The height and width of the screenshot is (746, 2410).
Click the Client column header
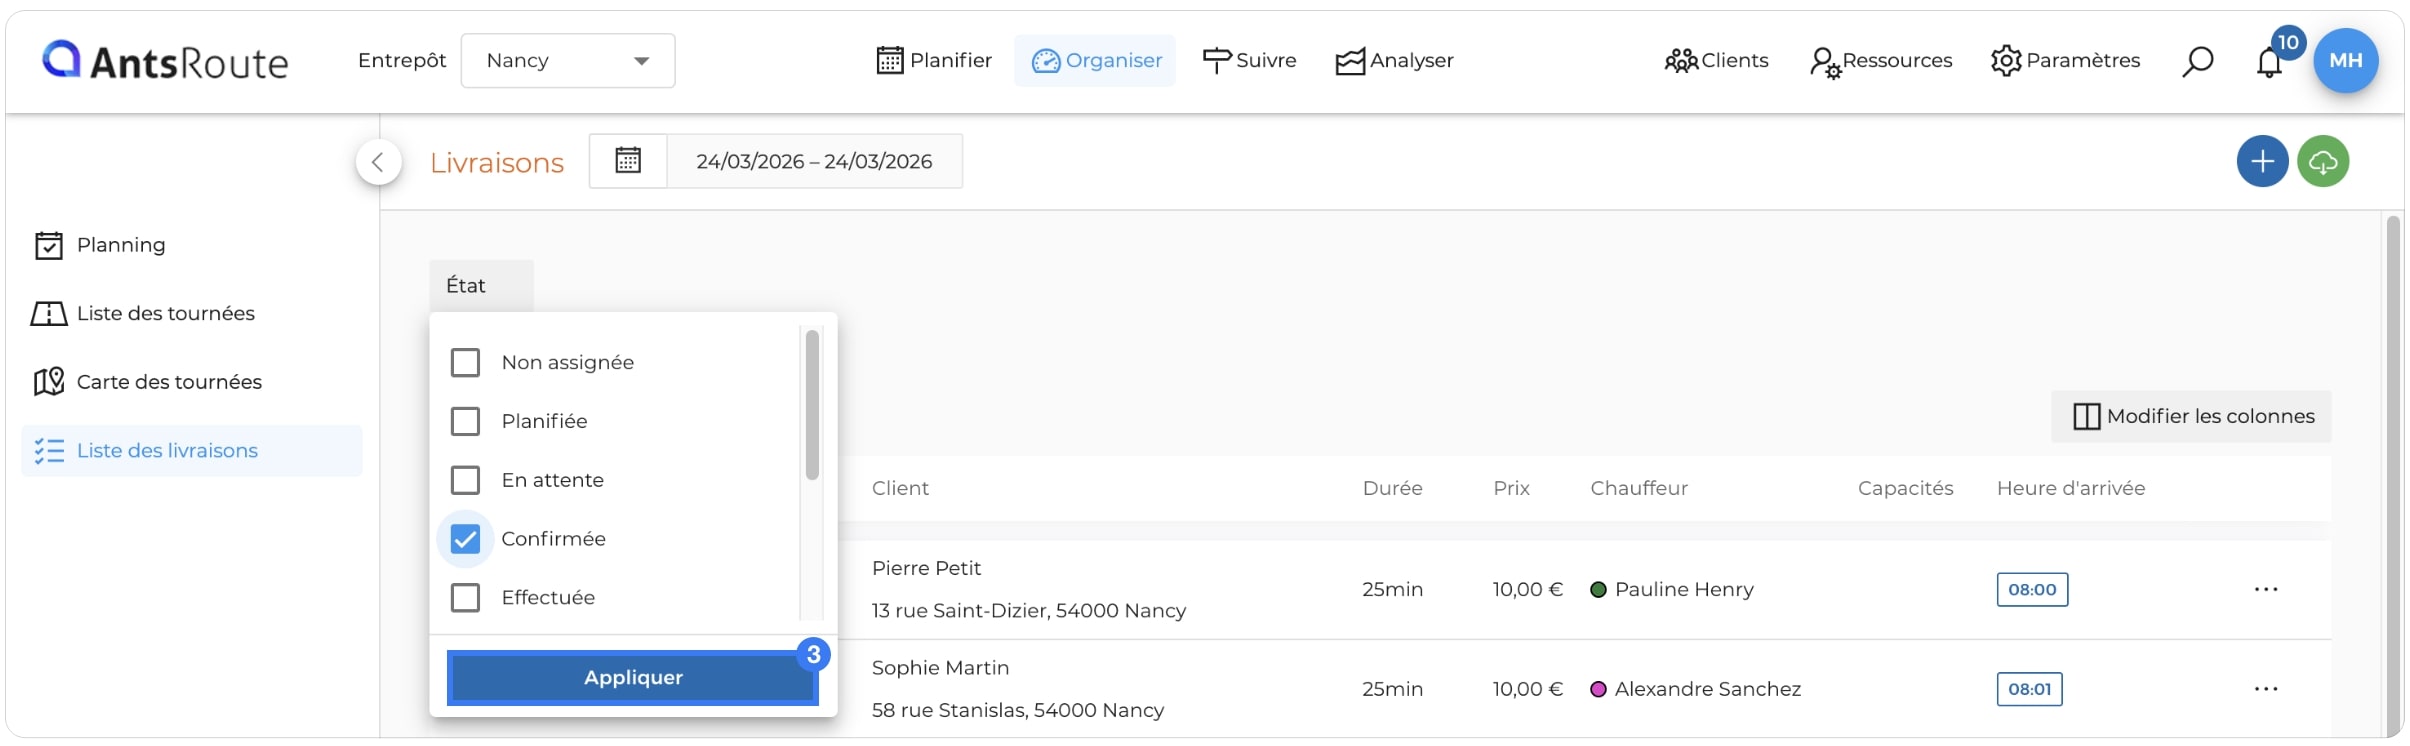tap(900, 488)
